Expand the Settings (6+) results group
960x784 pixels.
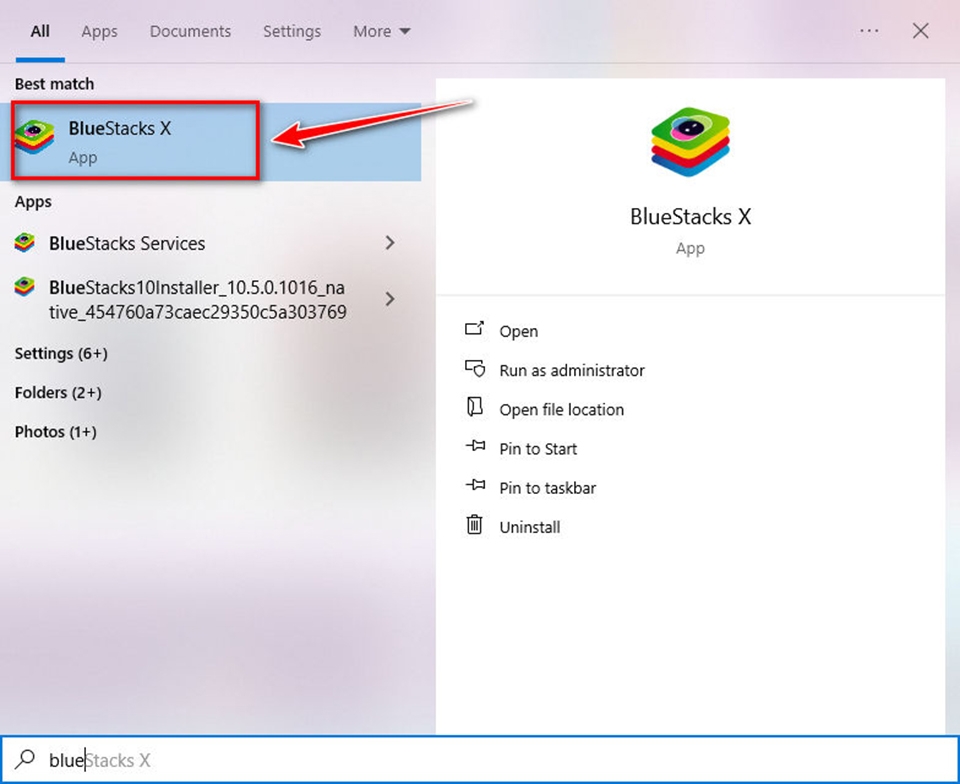[x=61, y=353]
